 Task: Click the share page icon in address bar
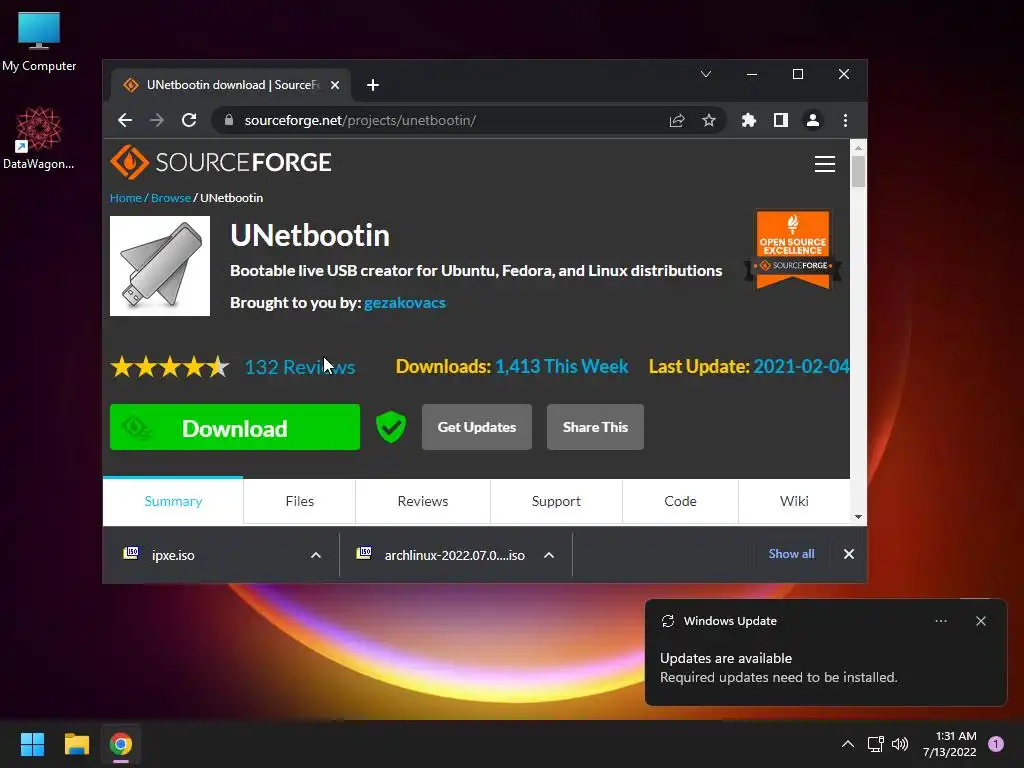[x=677, y=120]
